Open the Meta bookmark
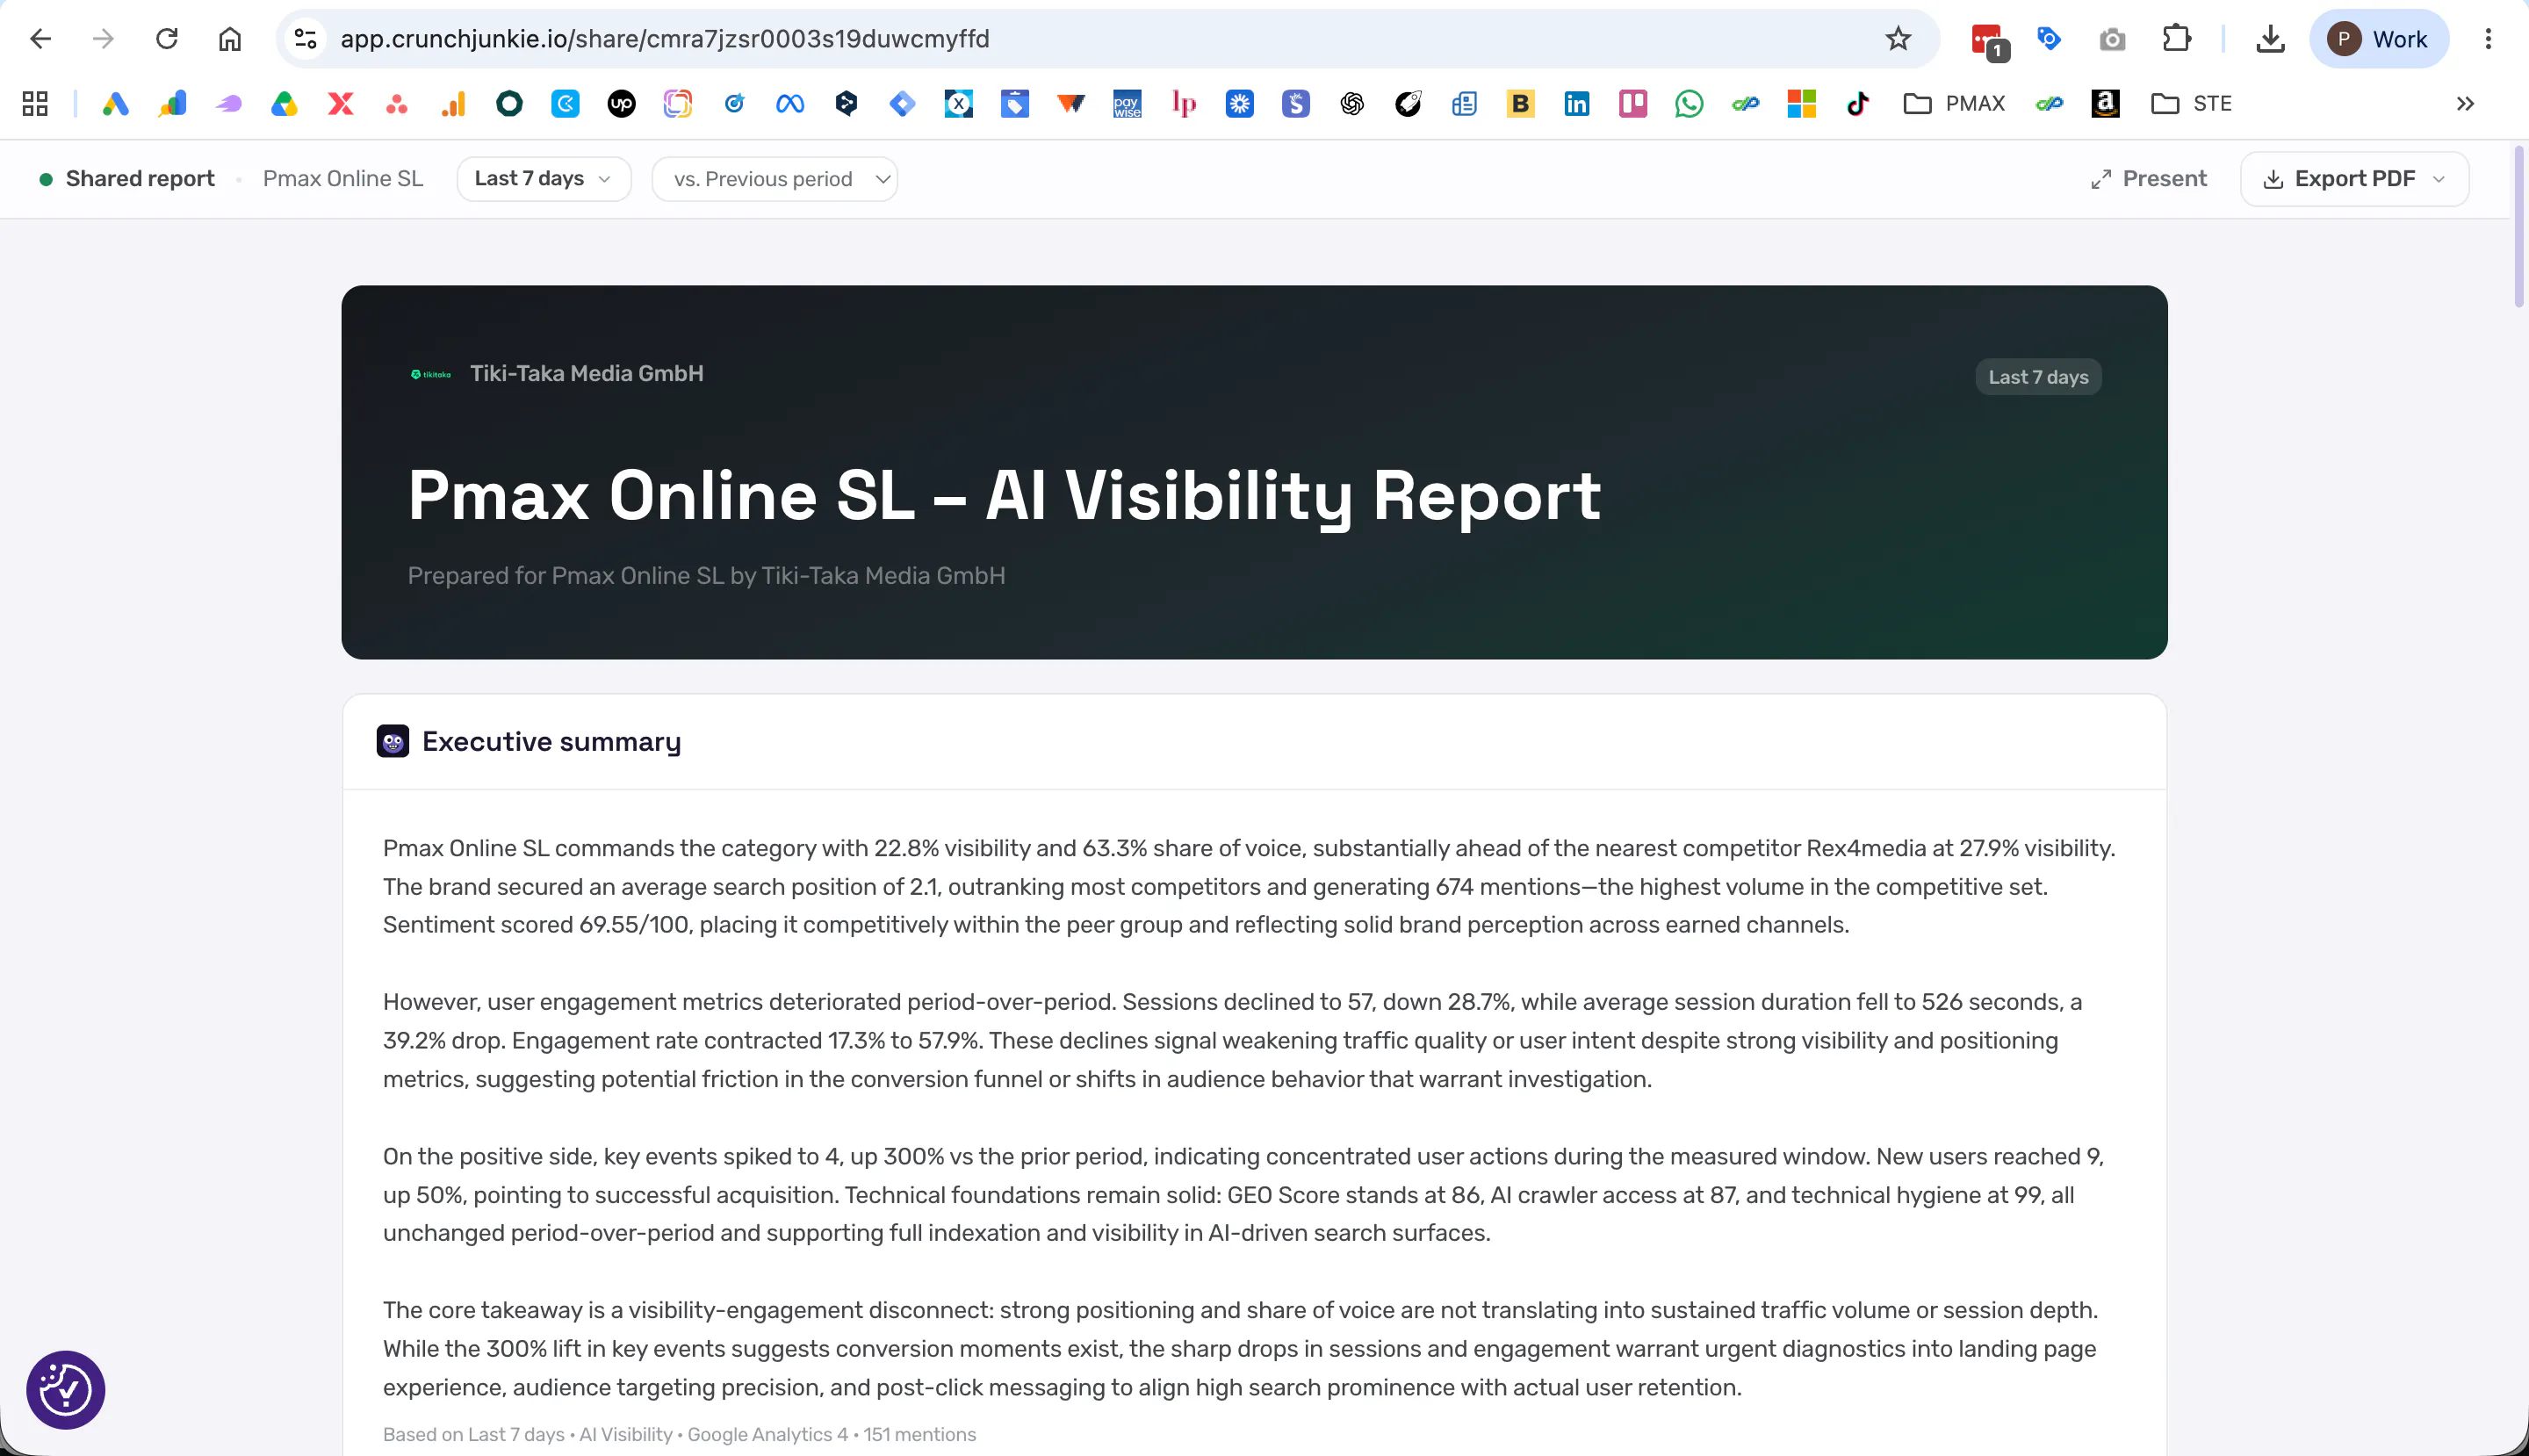Screen dimensions: 2529x1456 pos(790,103)
